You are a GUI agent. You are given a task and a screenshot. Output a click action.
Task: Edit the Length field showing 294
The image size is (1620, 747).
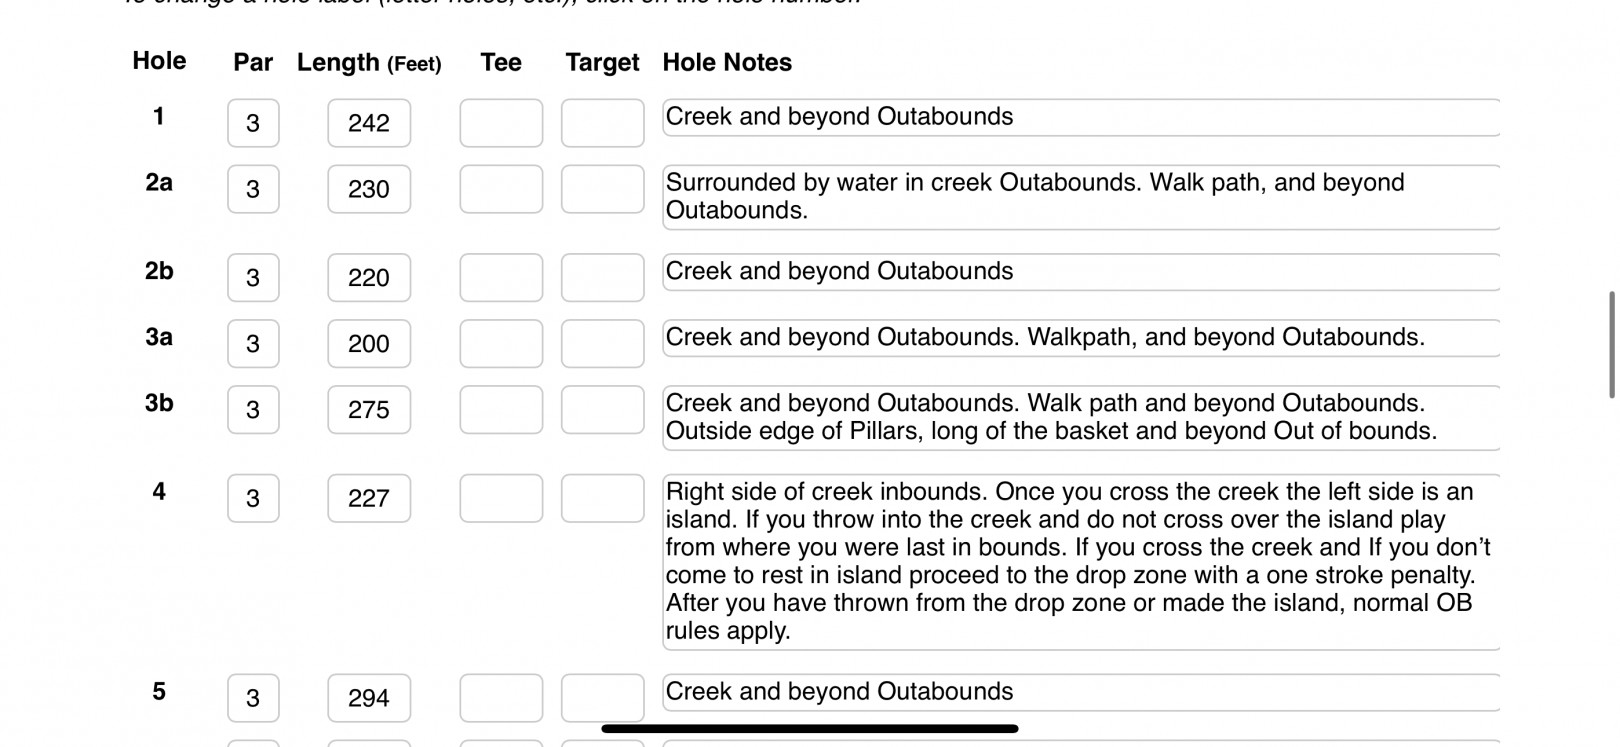[x=369, y=698]
